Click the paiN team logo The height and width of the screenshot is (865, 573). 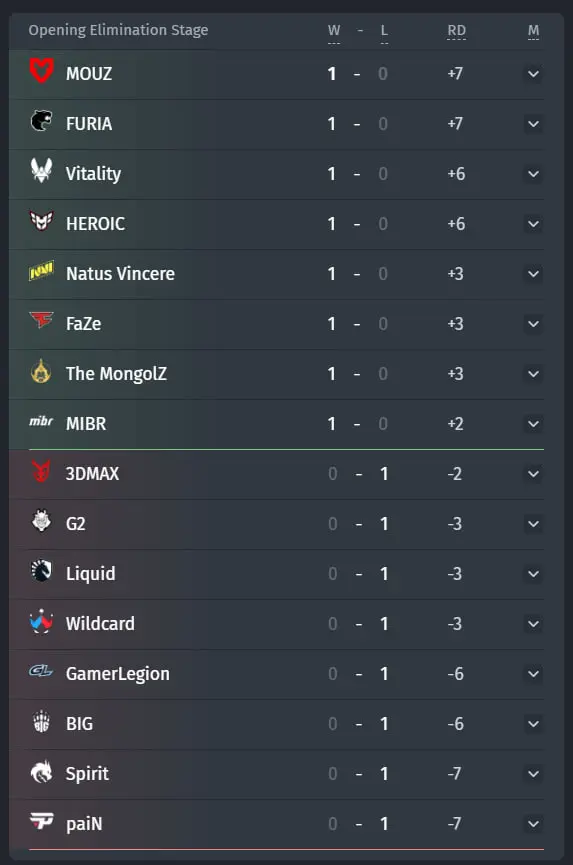coord(41,821)
